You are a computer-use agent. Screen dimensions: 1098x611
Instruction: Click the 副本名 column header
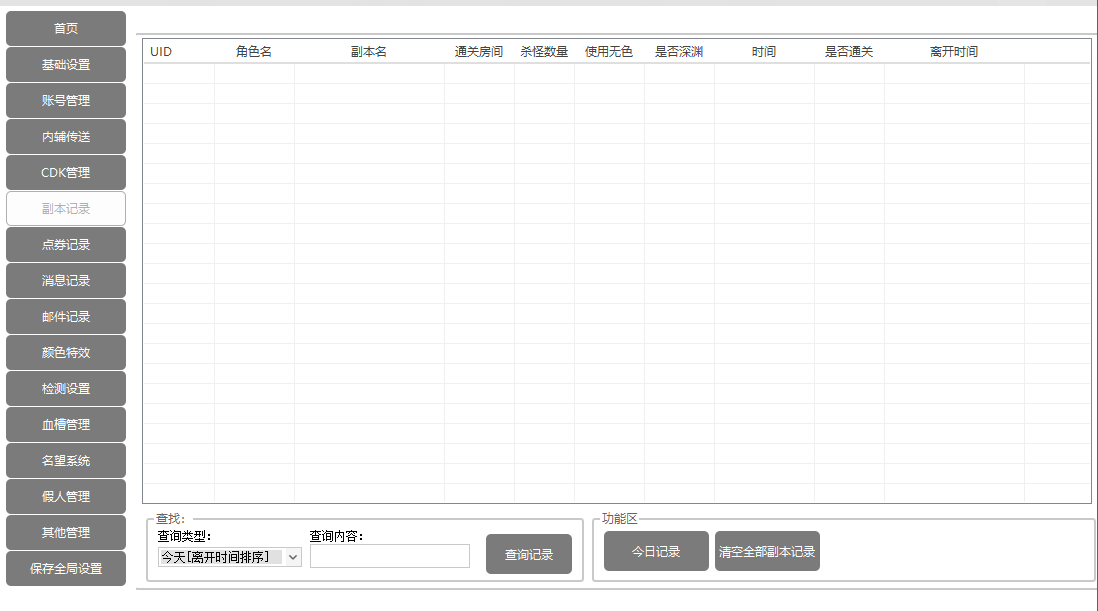coord(369,52)
